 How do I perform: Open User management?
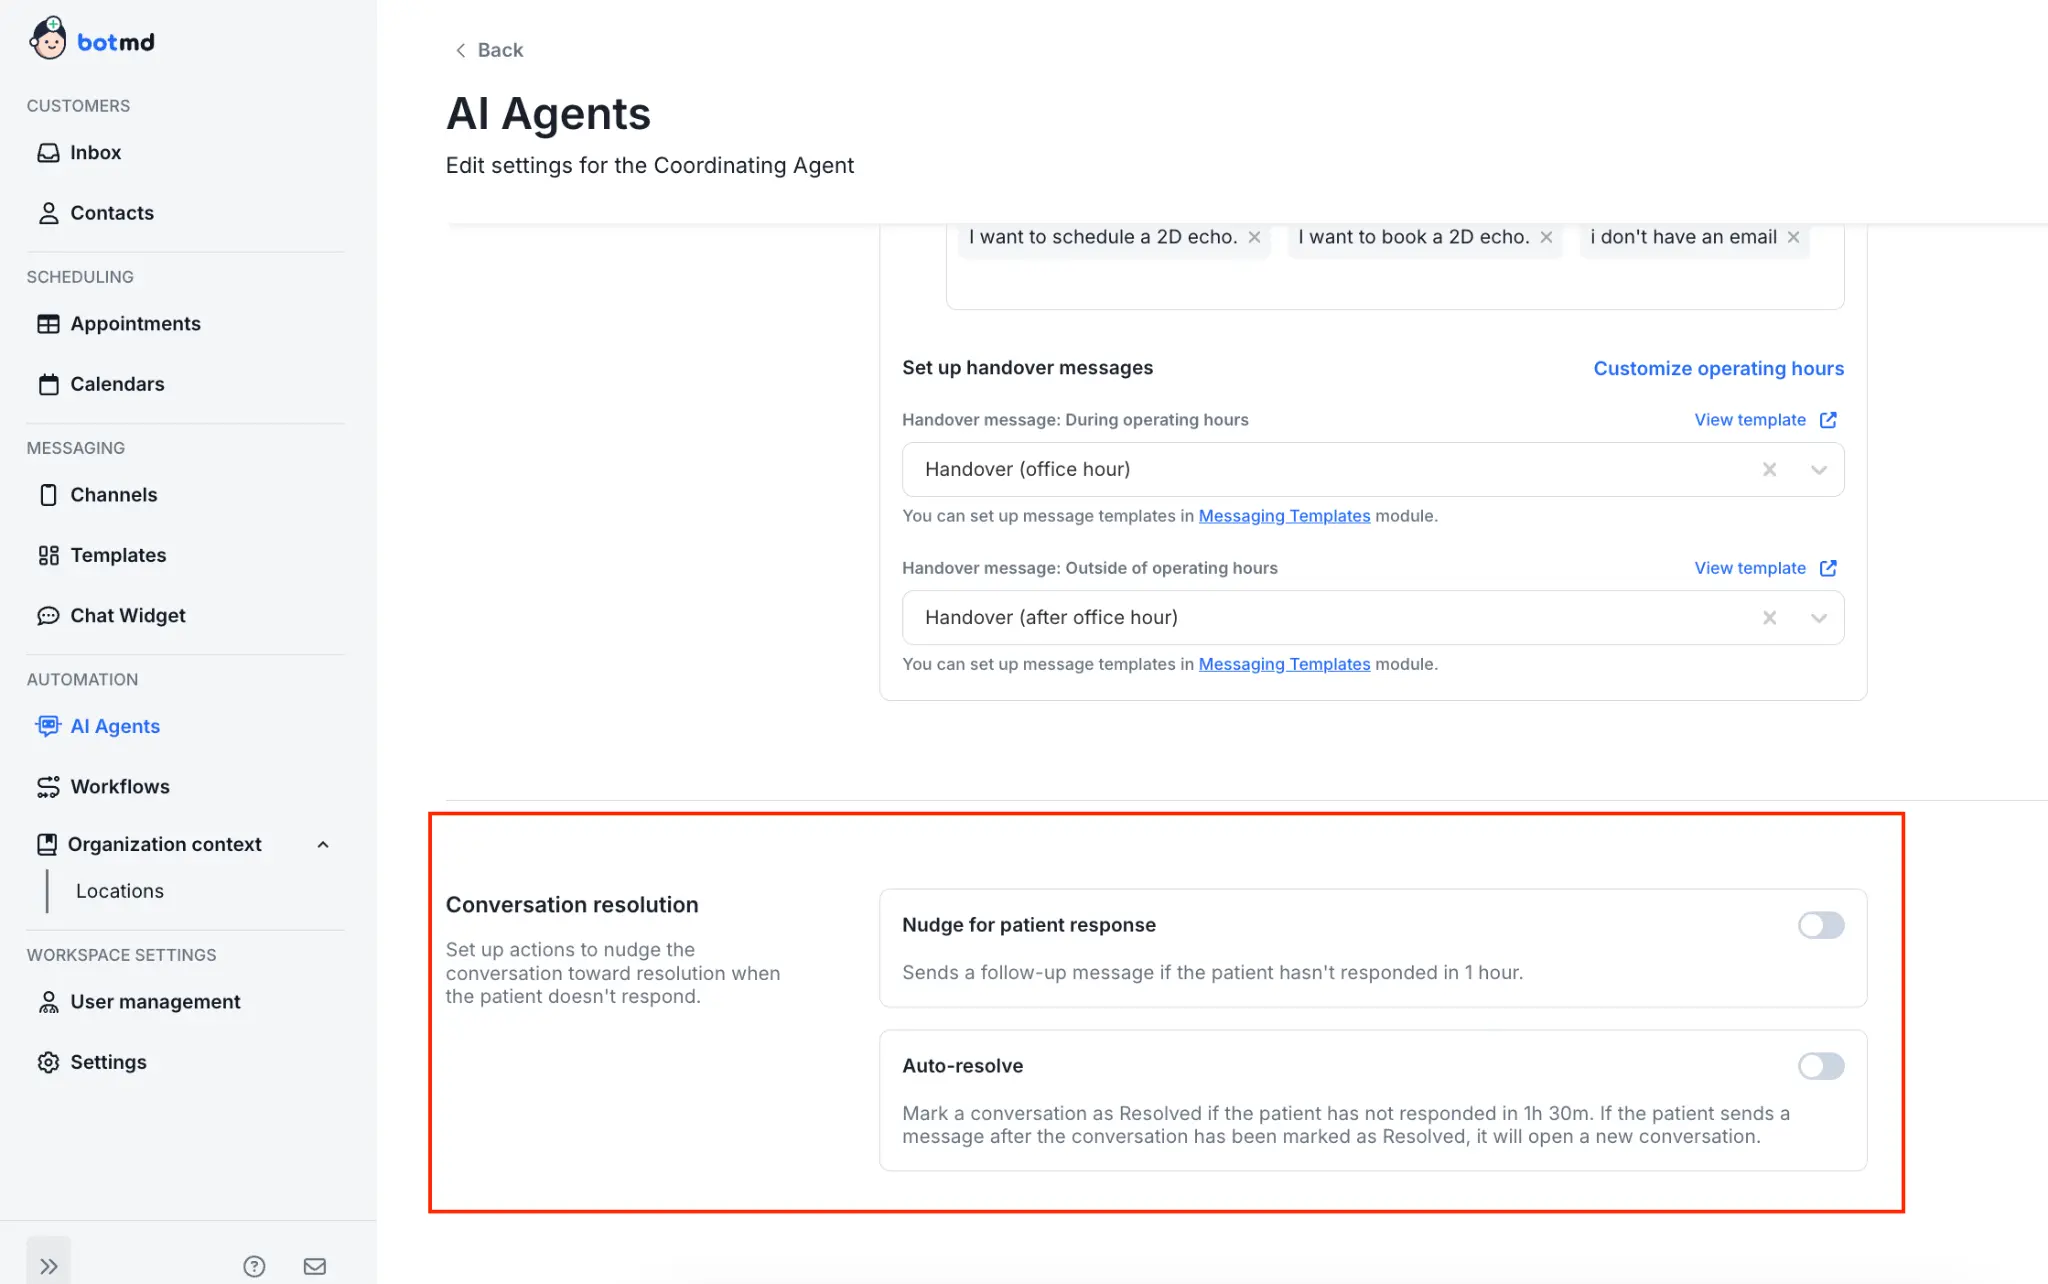pos(155,1001)
